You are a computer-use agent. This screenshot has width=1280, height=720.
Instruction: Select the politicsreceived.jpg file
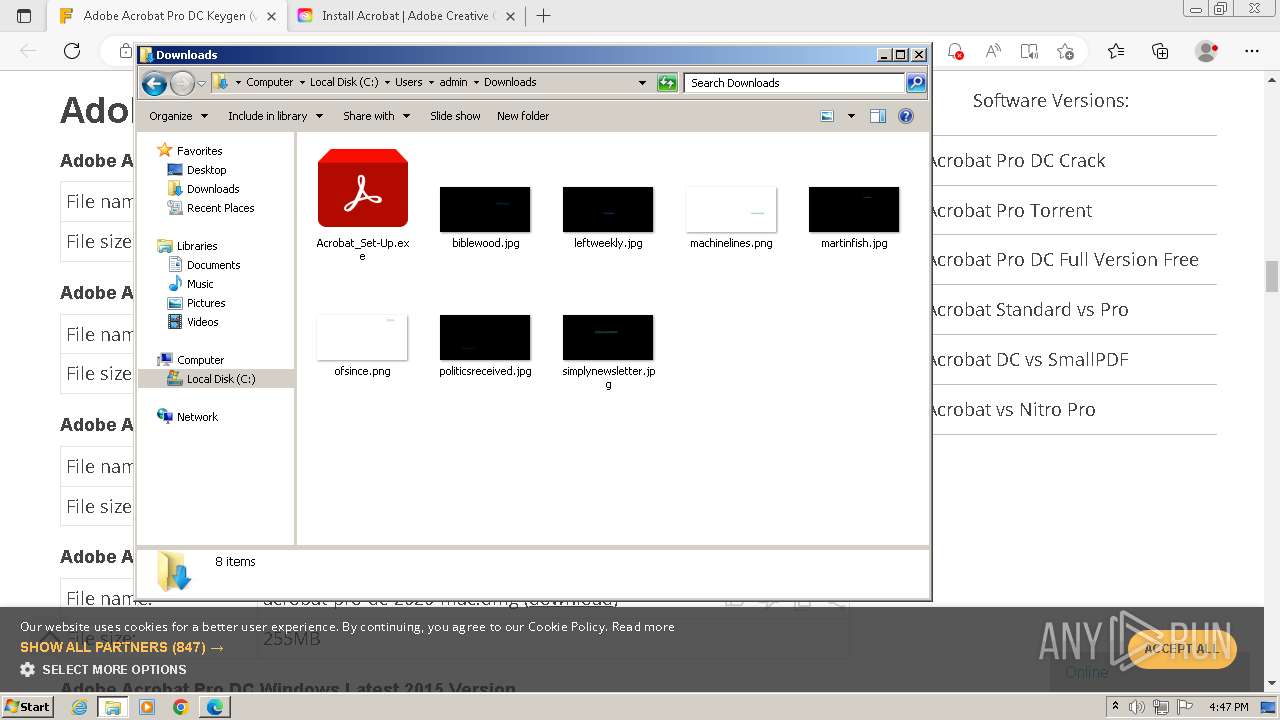tap(485, 345)
